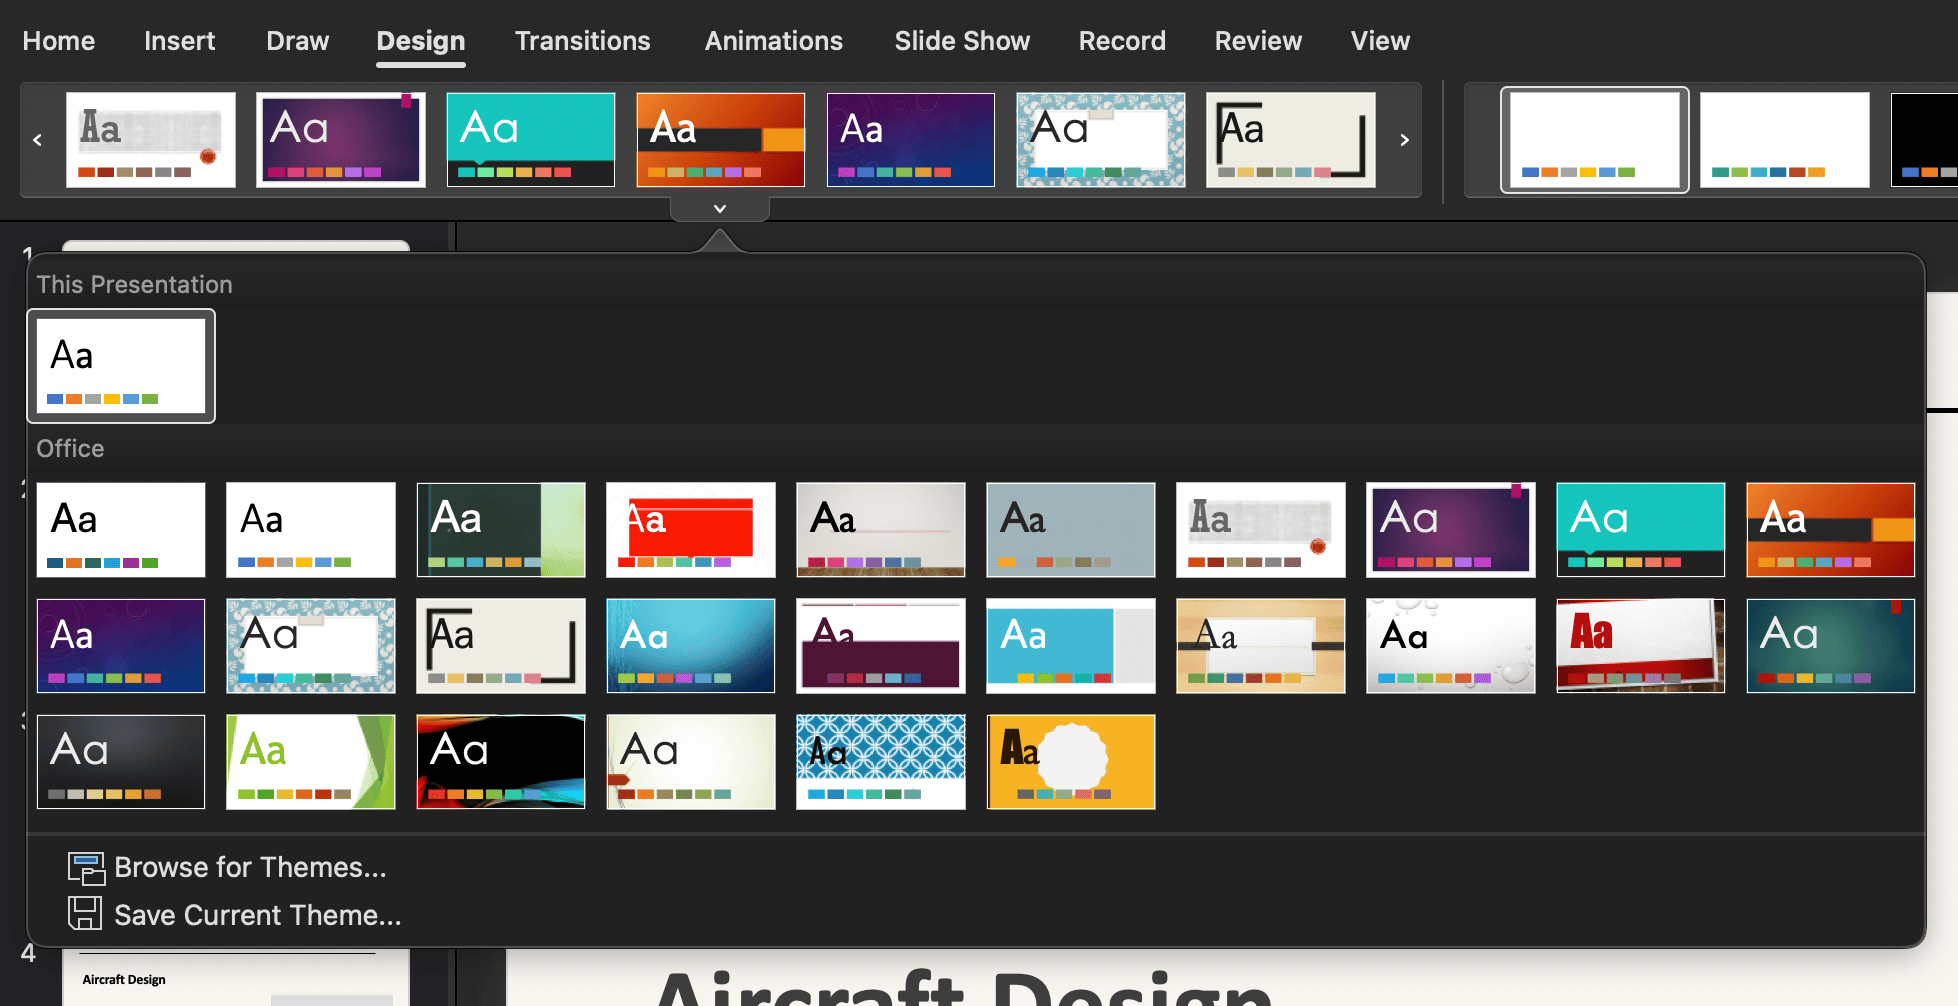
Task: Apply the first white Office theme with teal-orange bars
Action: [x=121, y=530]
